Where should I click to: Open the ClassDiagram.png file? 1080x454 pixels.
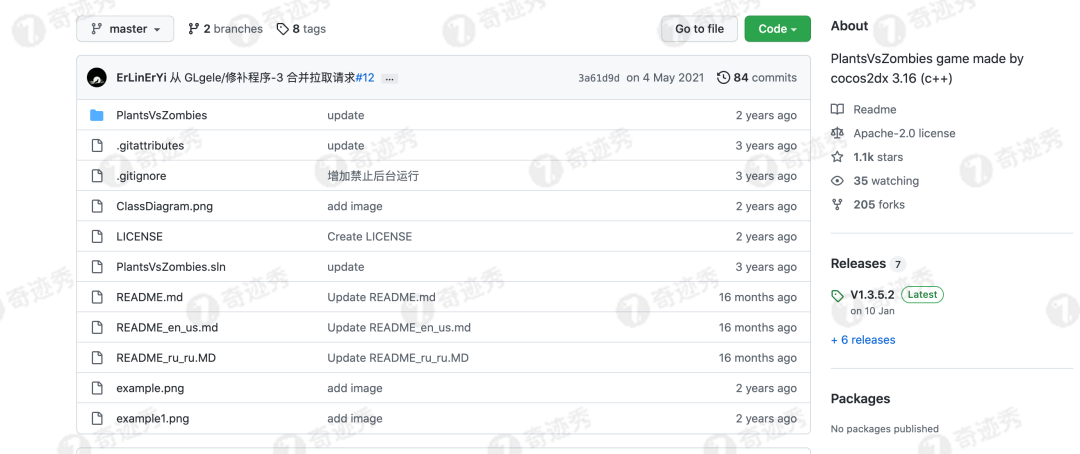(x=165, y=206)
